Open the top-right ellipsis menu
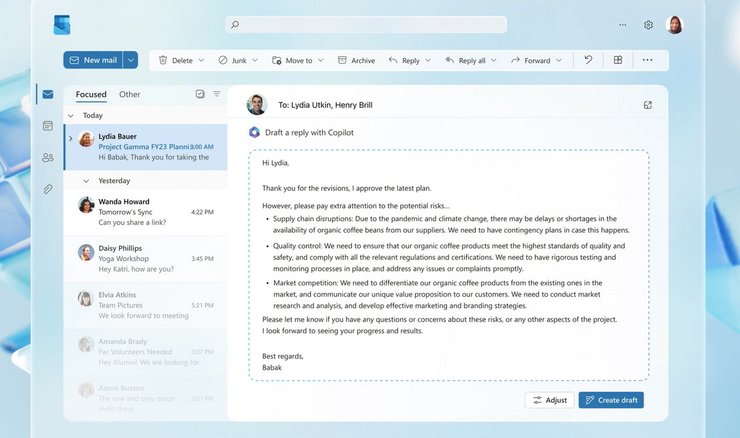The width and height of the screenshot is (740, 438). (622, 25)
